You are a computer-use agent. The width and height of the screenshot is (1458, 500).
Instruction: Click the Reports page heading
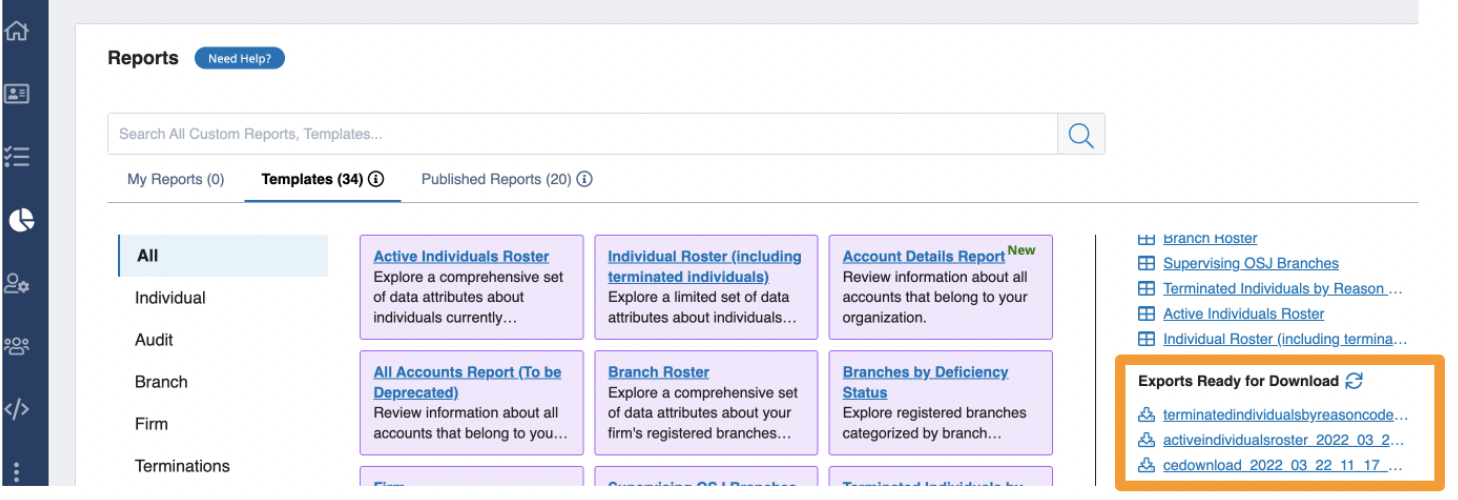click(143, 58)
